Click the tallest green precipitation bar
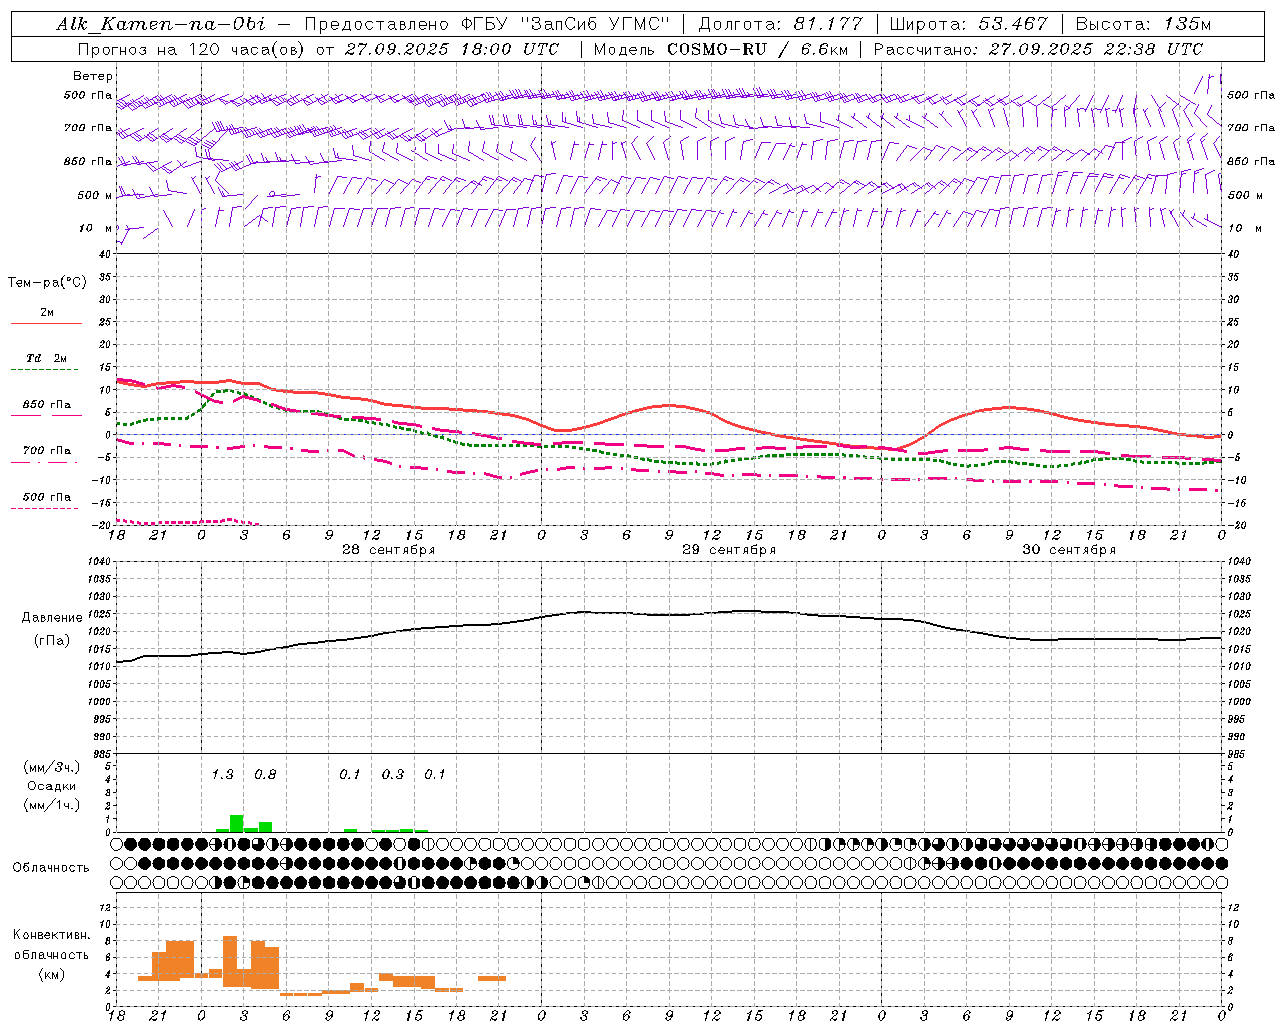1280x1024 pixels. 237,823
